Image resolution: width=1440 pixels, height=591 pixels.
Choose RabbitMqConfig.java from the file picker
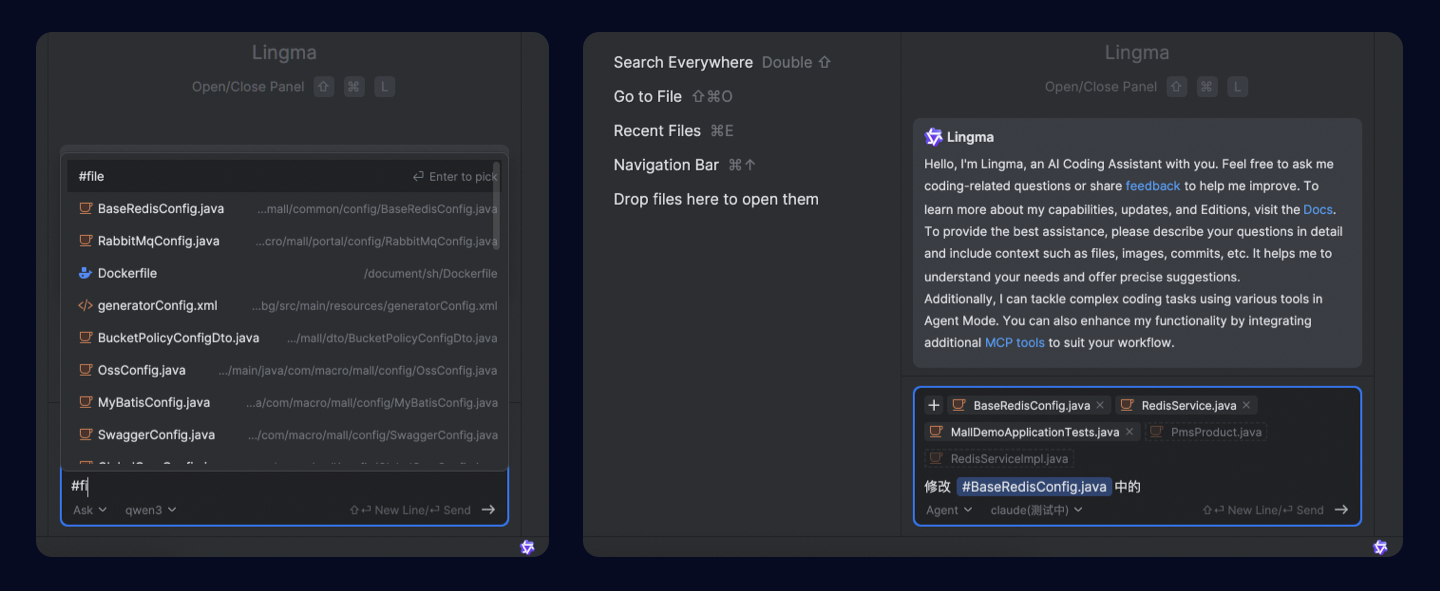(158, 241)
